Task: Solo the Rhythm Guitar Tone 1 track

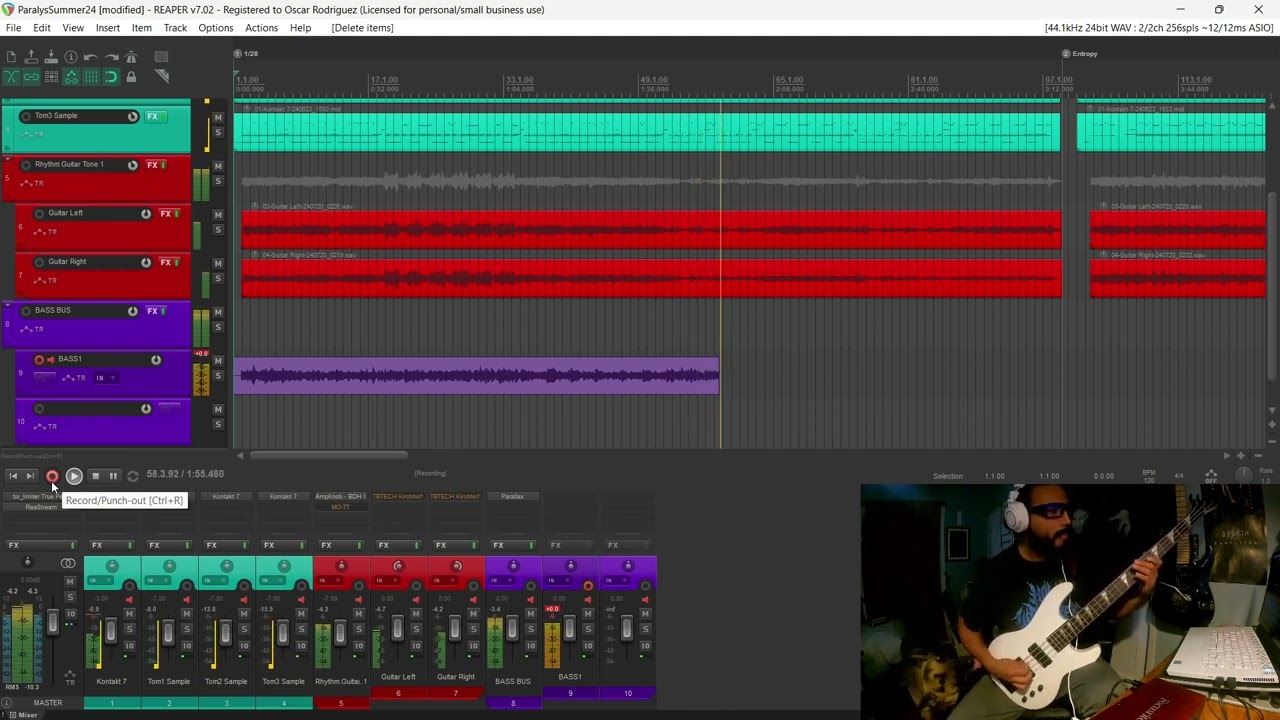Action: click(217, 181)
